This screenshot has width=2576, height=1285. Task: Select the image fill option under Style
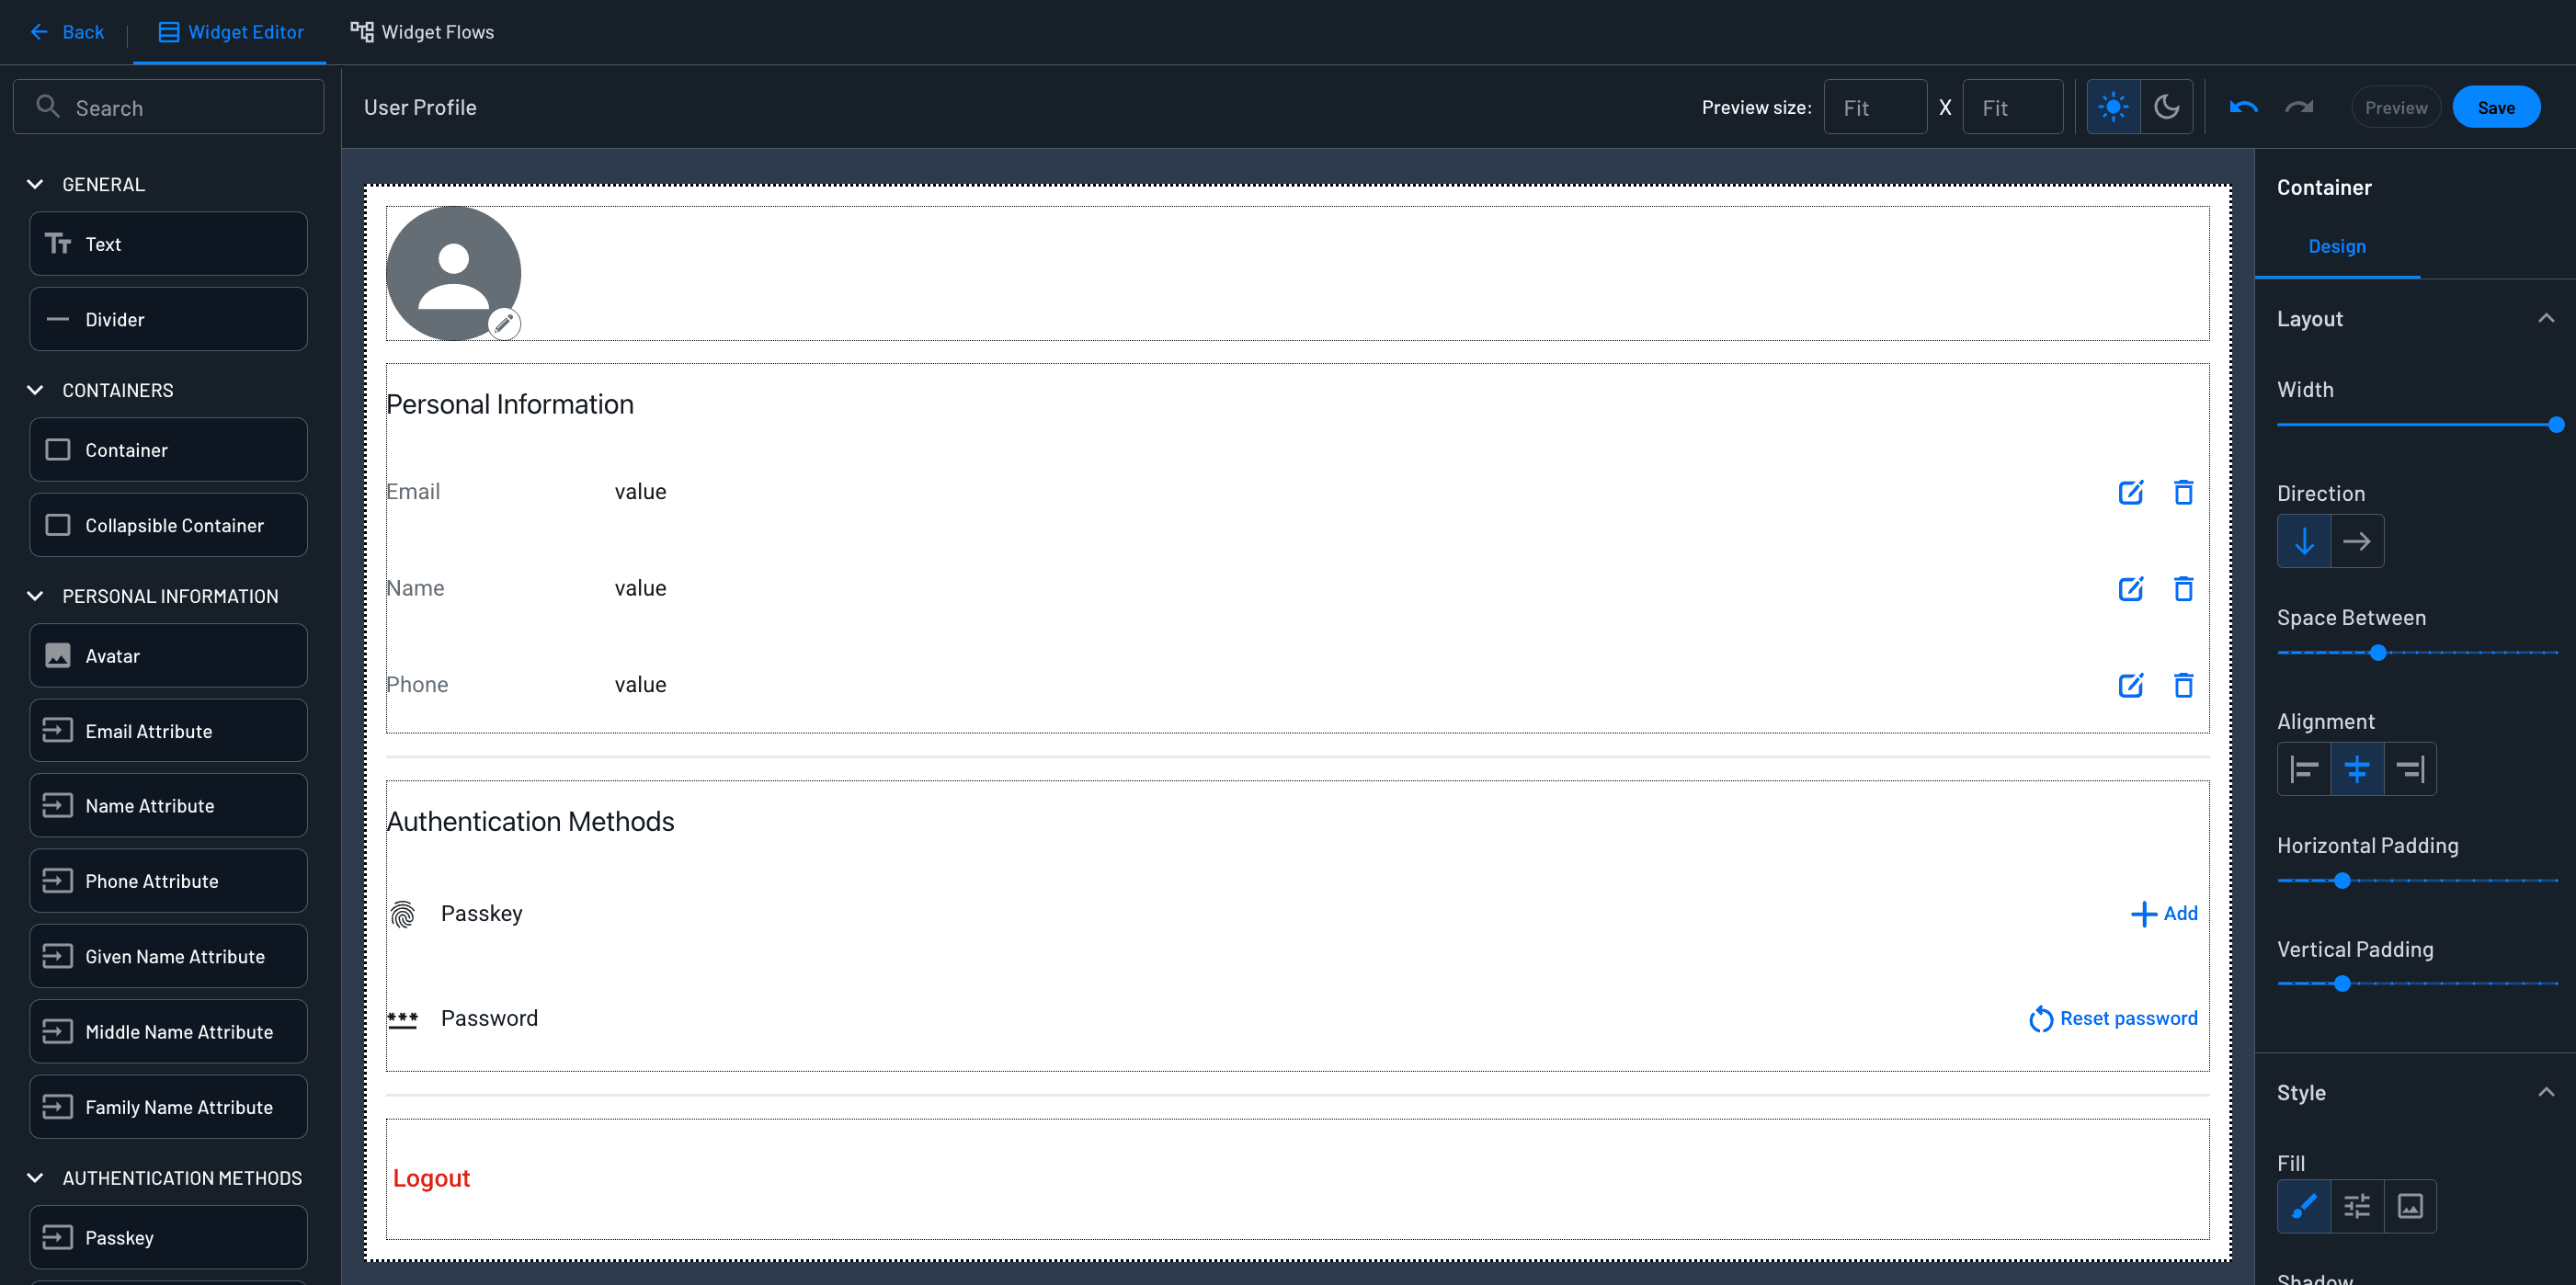(2410, 1206)
